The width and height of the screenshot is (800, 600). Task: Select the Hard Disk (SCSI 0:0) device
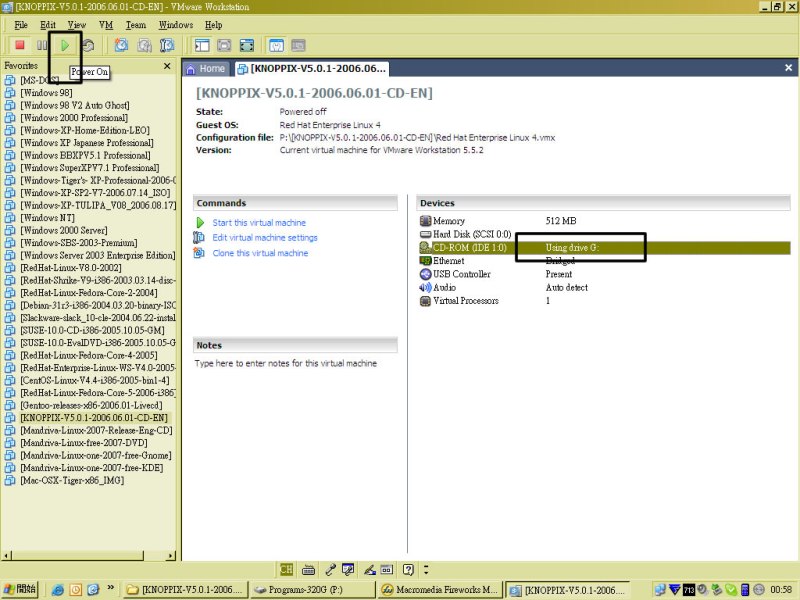[x=605, y=234]
